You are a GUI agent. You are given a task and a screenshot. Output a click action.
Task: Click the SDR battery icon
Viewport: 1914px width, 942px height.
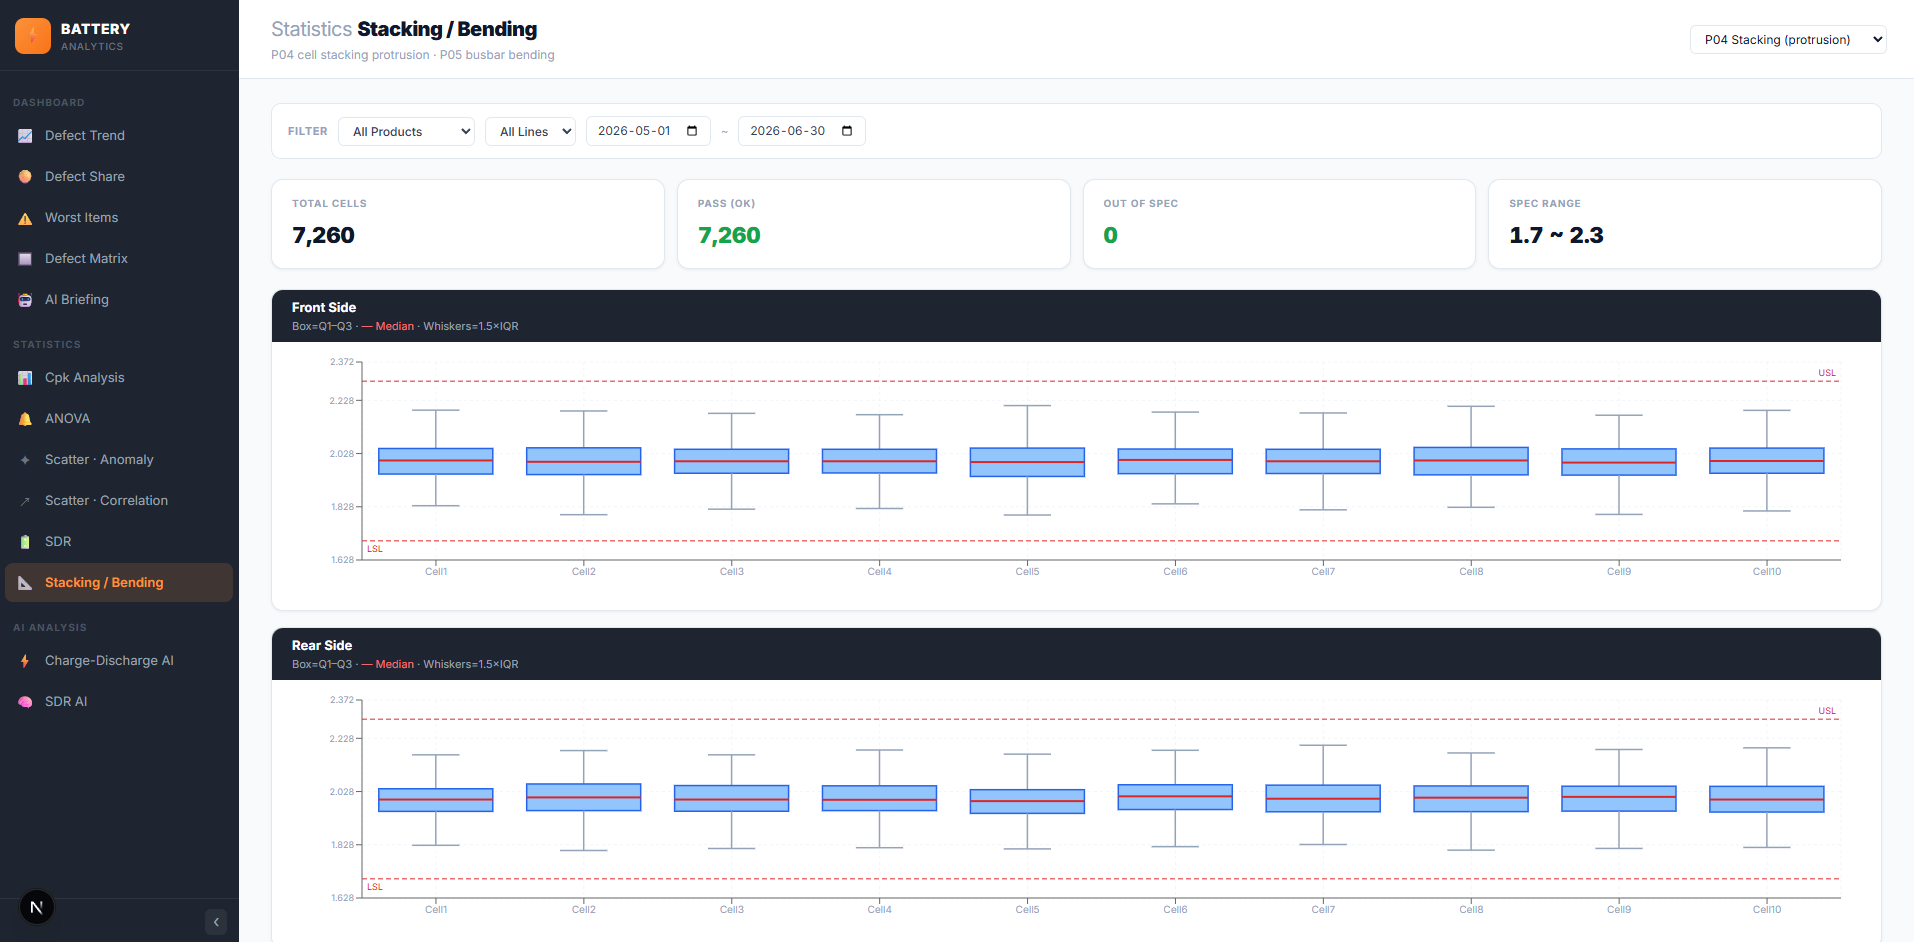click(x=25, y=542)
